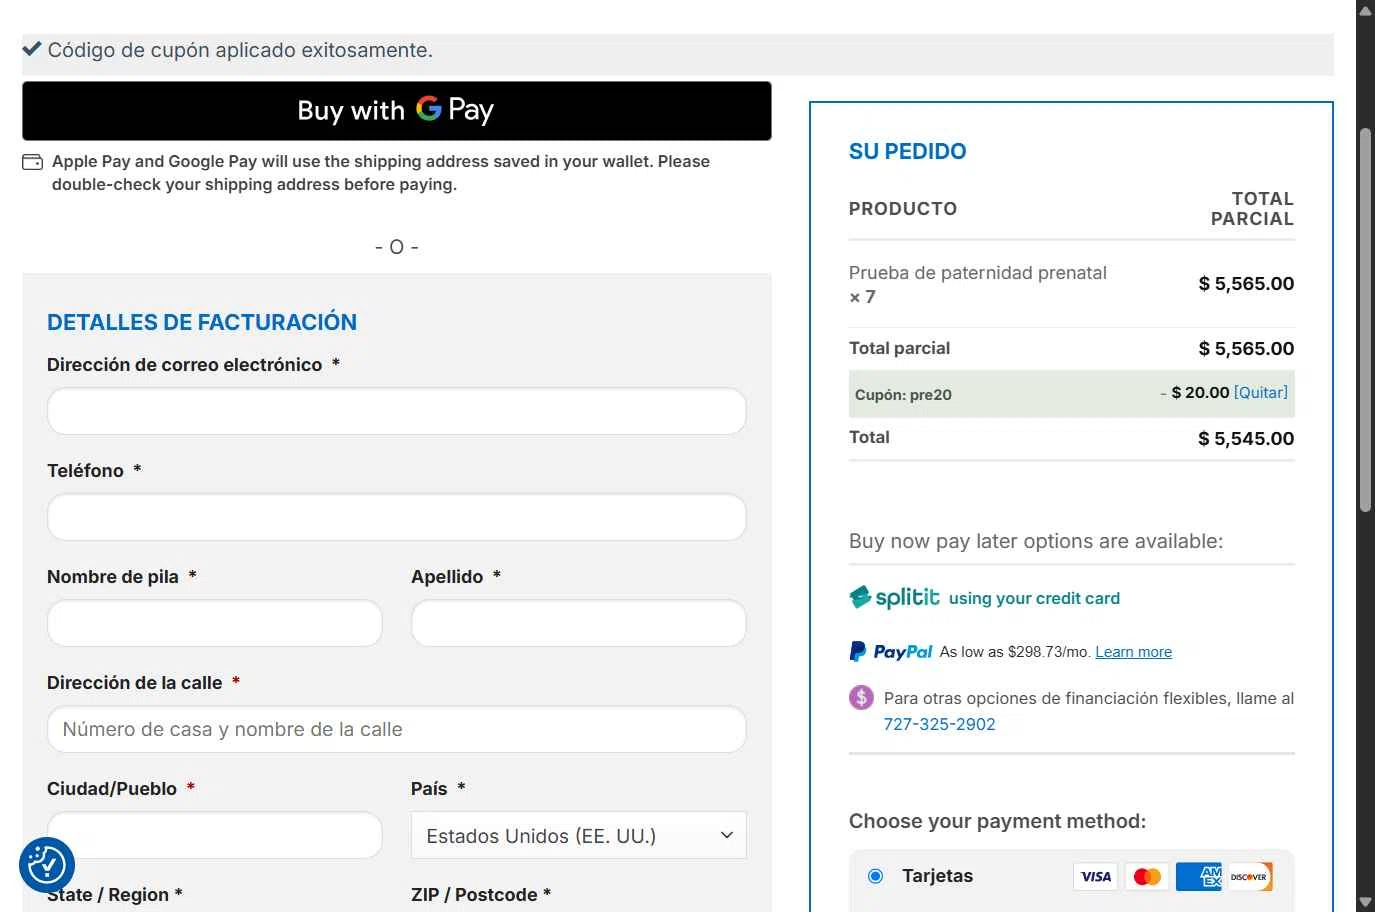
Task: Click the DETALLES DE FACTURACIÓN heading
Action: (x=202, y=322)
